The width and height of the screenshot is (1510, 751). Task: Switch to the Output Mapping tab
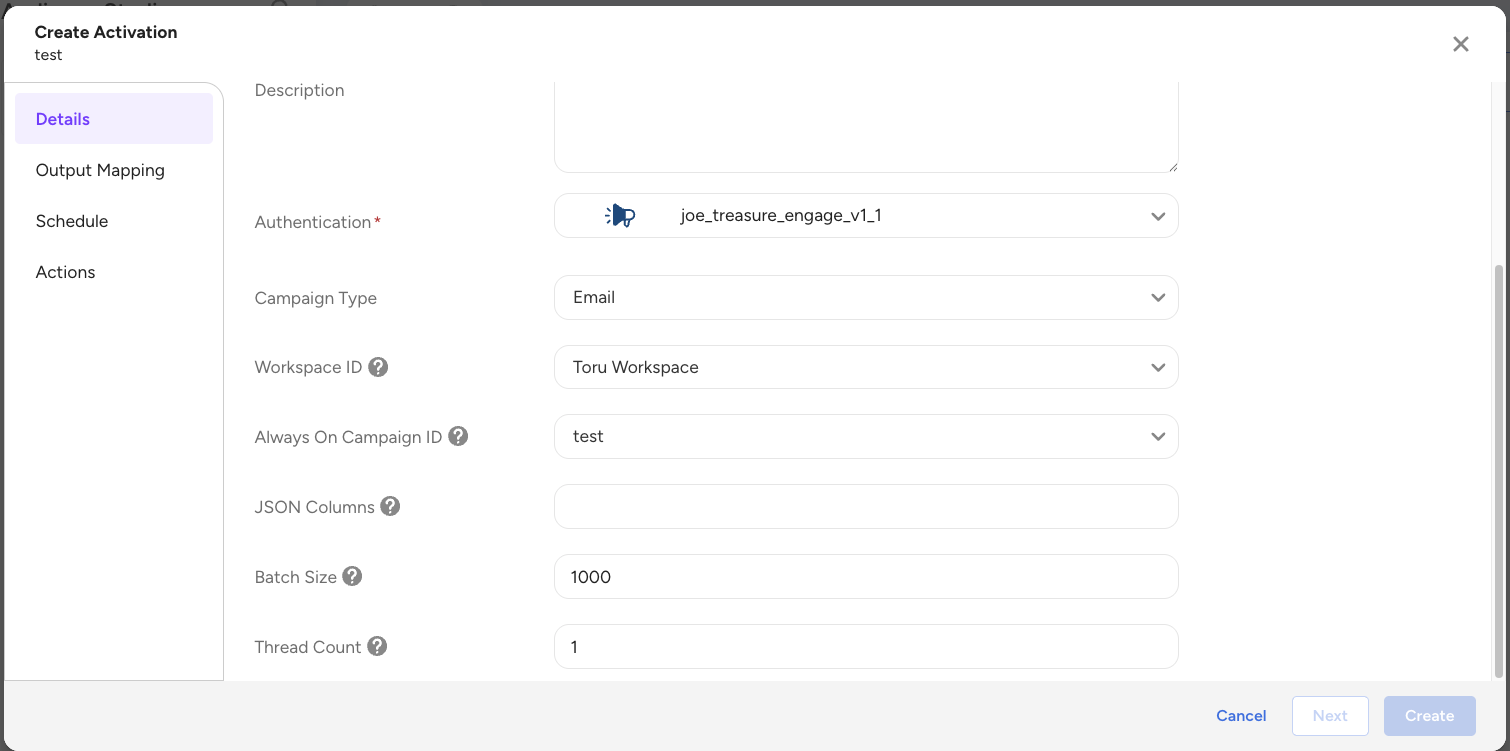click(x=100, y=170)
